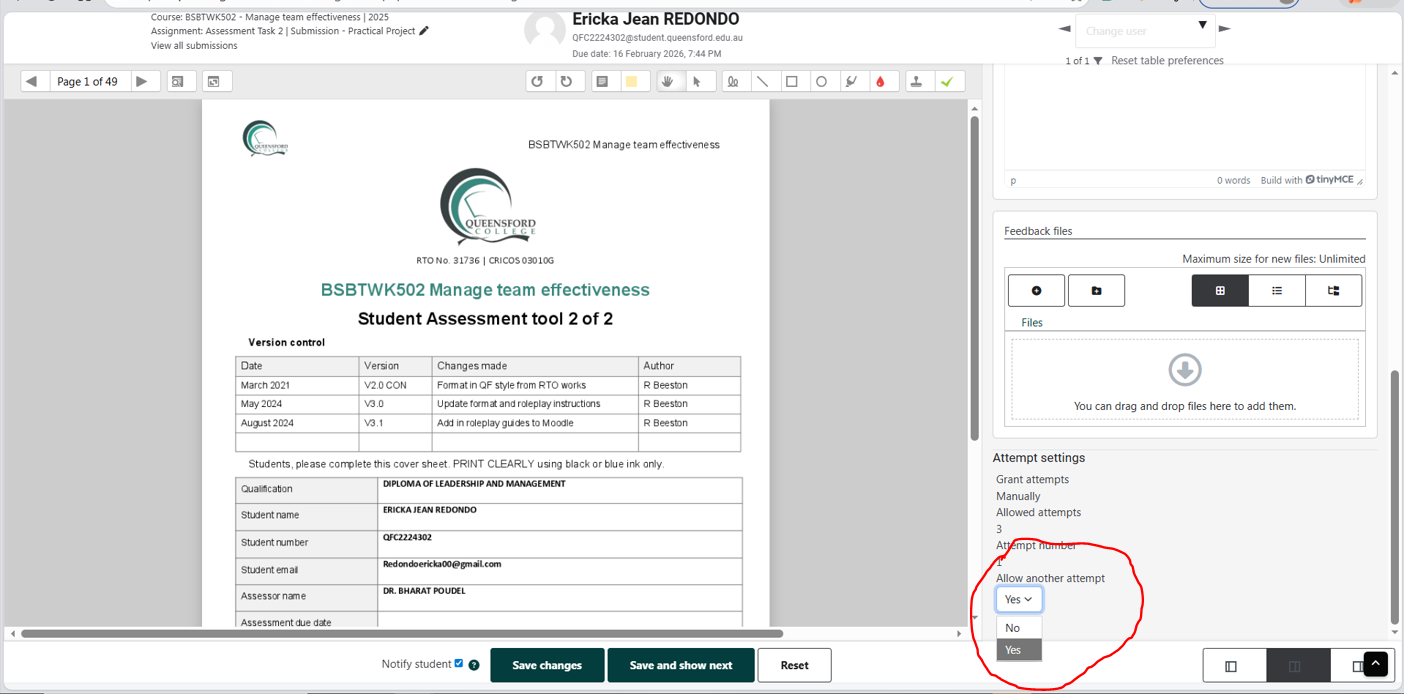Image resolution: width=1404 pixels, height=694 pixels.
Task: Pick the oval annotation tool
Action: [x=821, y=82]
